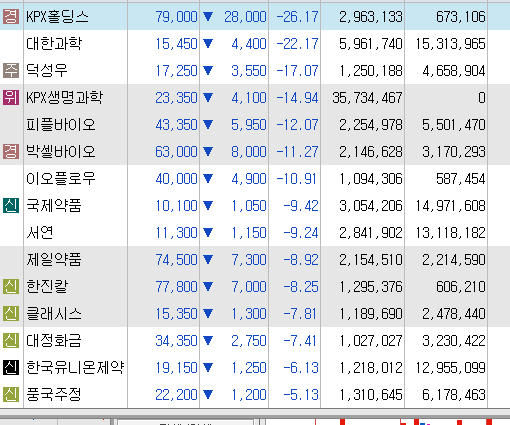Select stock name 클래시스
This screenshot has width=510, height=425.
54,314
